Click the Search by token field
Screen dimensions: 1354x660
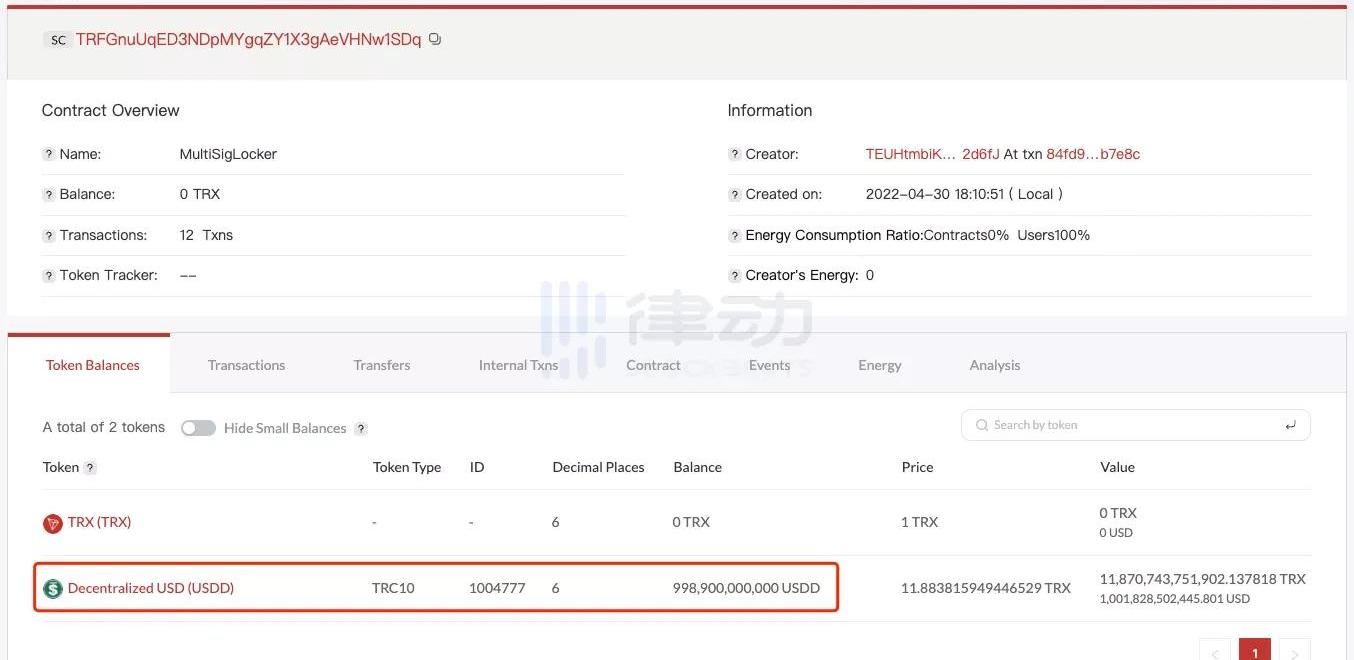point(1135,425)
